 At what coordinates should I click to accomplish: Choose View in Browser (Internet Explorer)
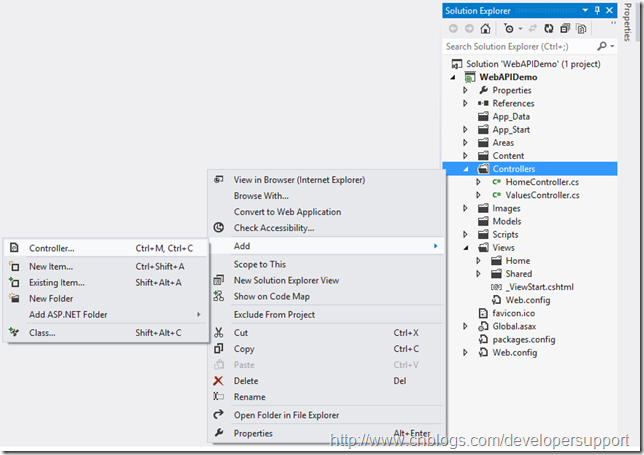pos(299,180)
